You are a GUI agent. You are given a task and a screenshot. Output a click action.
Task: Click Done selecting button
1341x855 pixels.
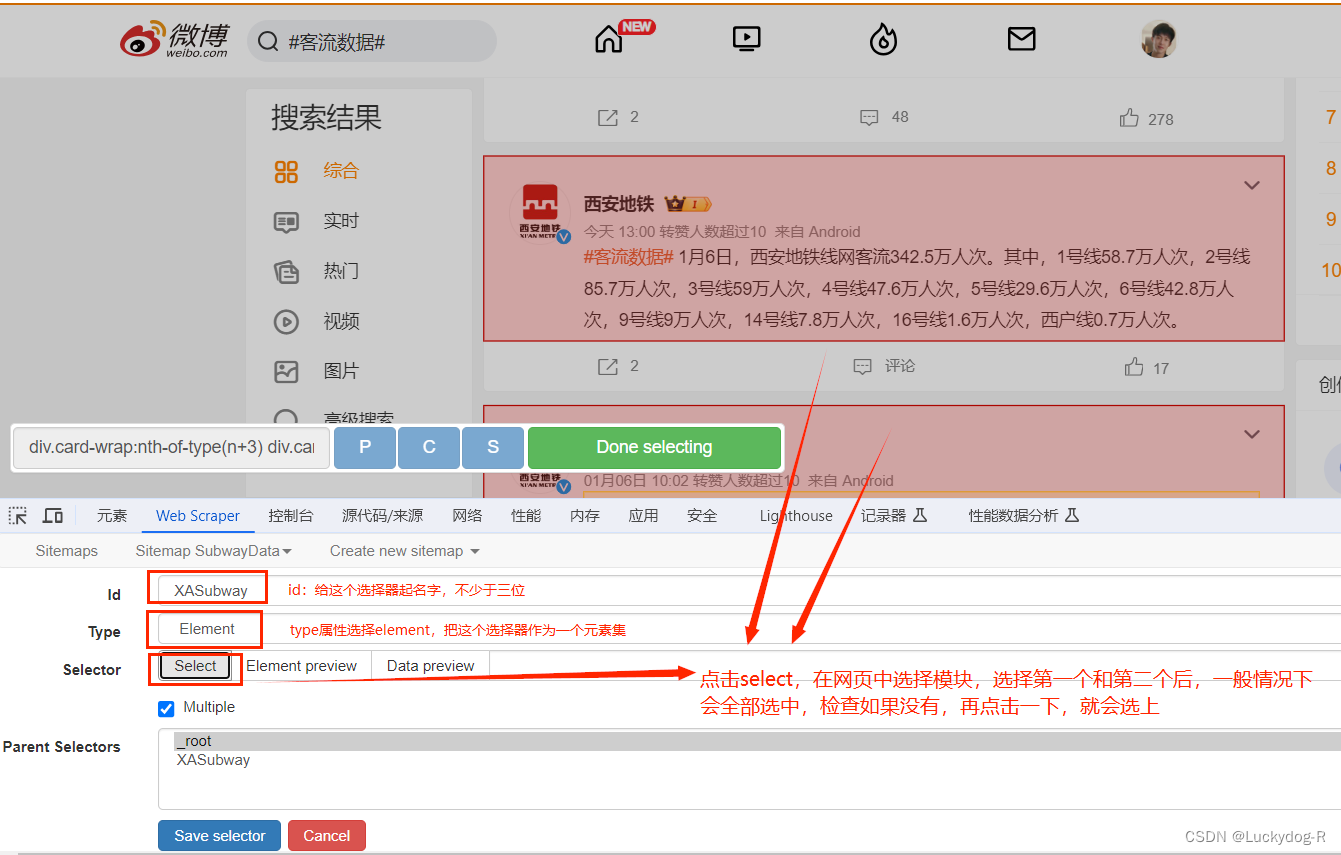[x=654, y=447]
